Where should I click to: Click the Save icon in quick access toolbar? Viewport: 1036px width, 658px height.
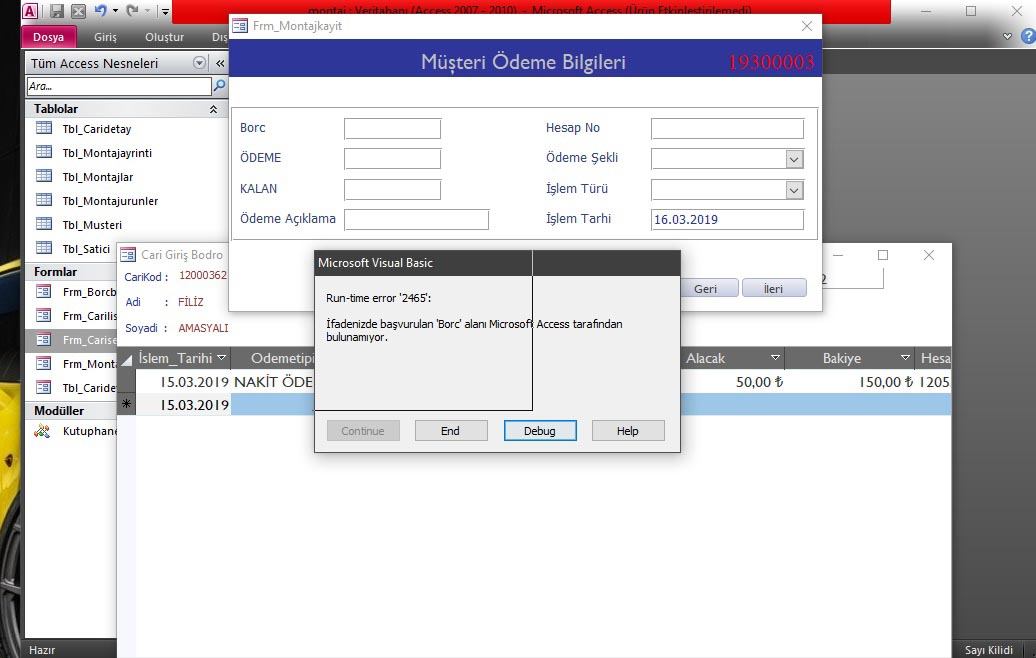pos(56,11)
